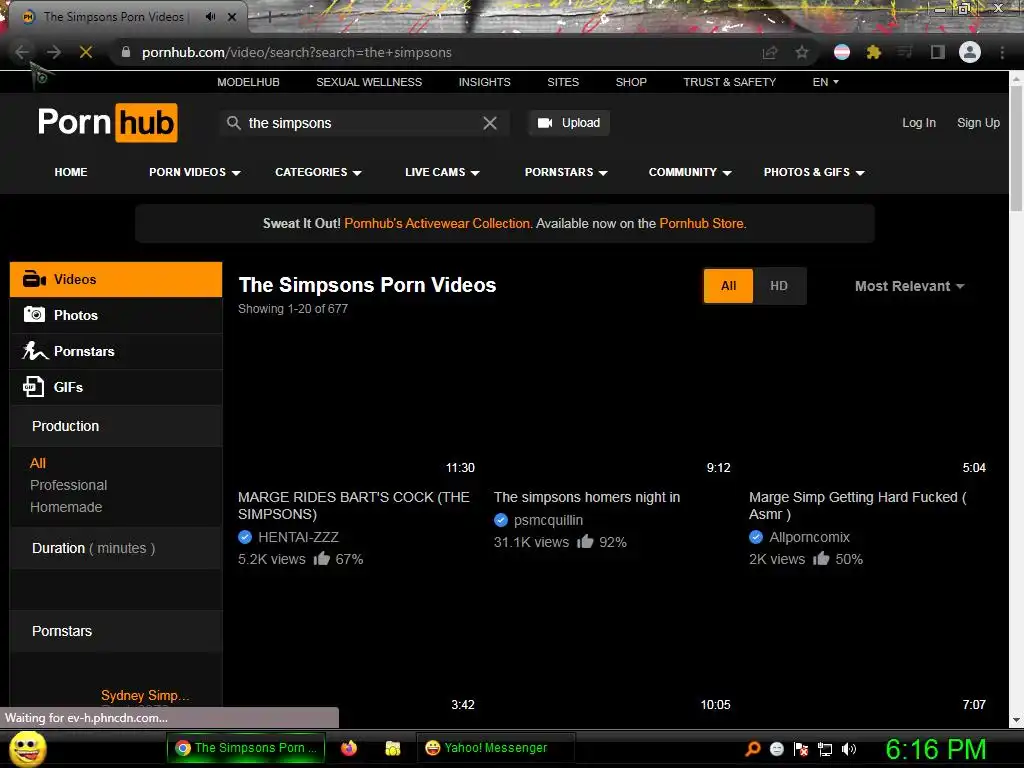Expand the Production filter section
1024x768 pixels.
116,426
